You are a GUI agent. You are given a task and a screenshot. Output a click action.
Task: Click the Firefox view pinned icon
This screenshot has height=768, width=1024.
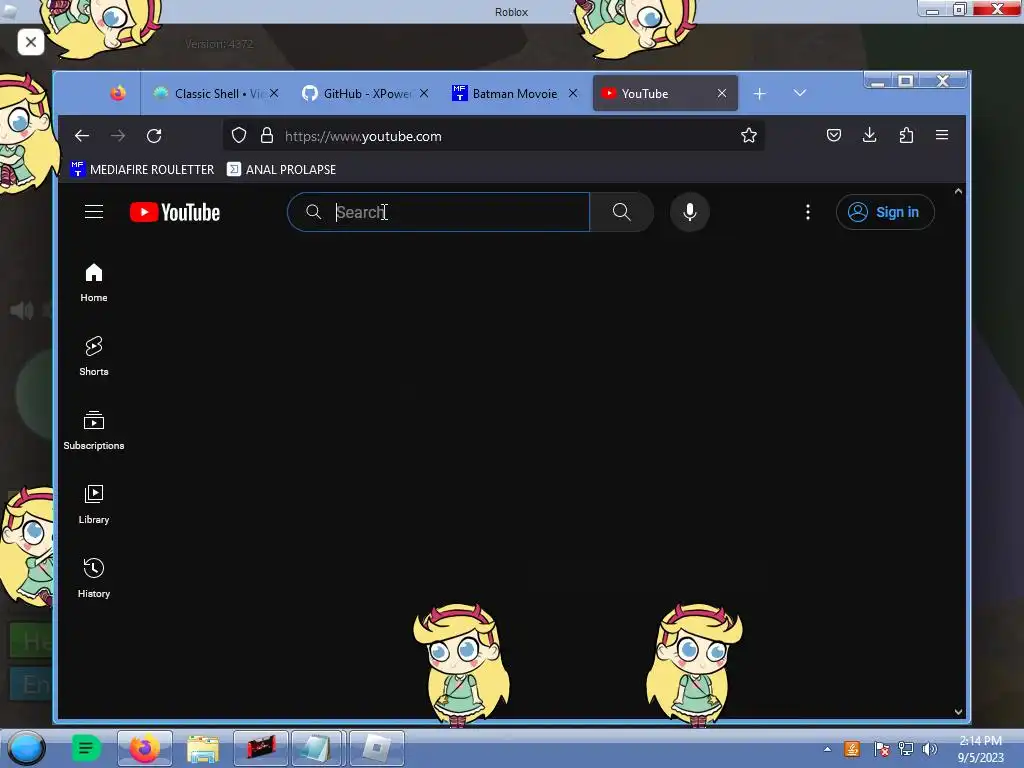coord(118,93)
